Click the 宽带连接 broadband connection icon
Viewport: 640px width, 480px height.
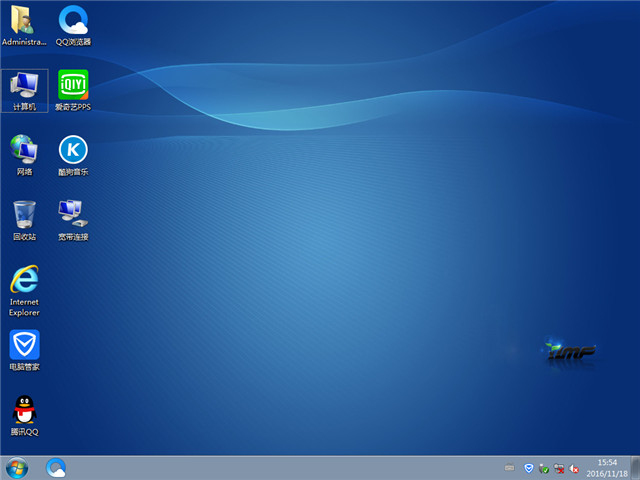pos(73,220)
